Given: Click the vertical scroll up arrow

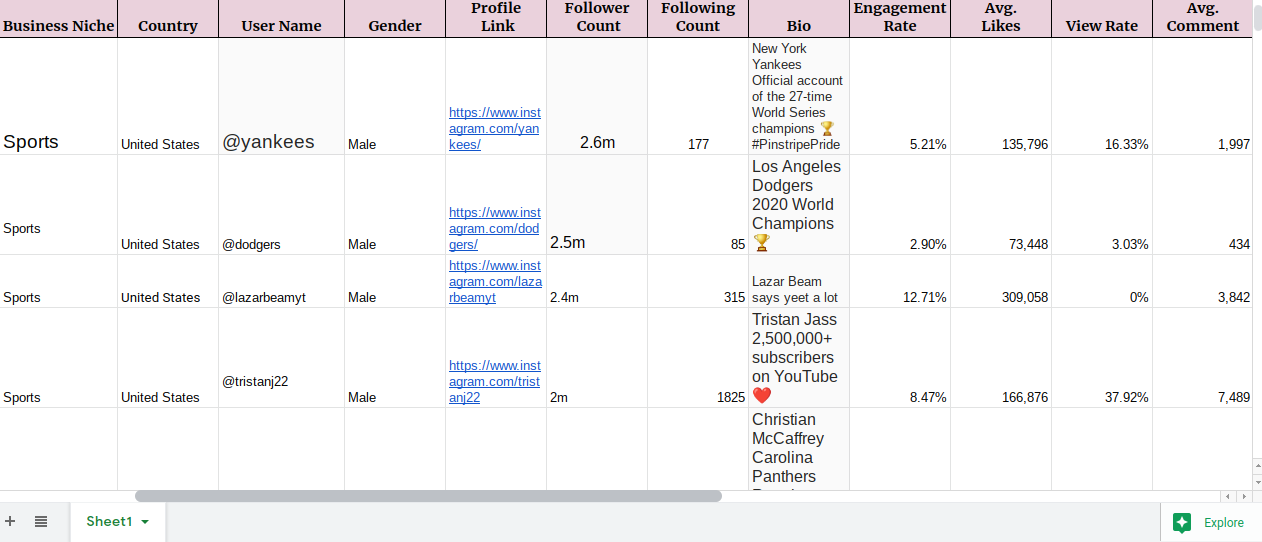Looking at the screenshot, I should (x=1257, y=465).
